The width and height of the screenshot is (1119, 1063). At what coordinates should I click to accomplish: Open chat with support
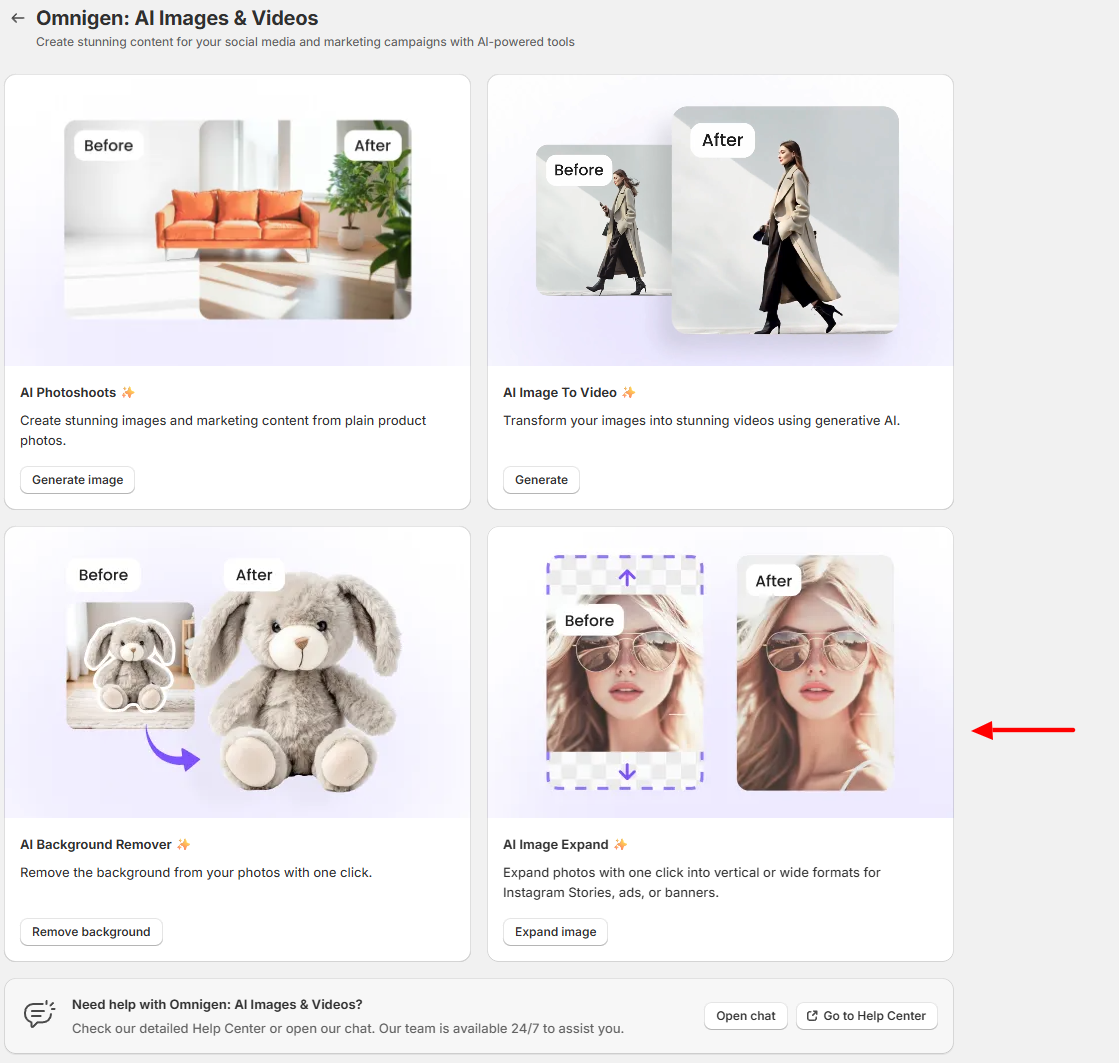coord(746,1016)
